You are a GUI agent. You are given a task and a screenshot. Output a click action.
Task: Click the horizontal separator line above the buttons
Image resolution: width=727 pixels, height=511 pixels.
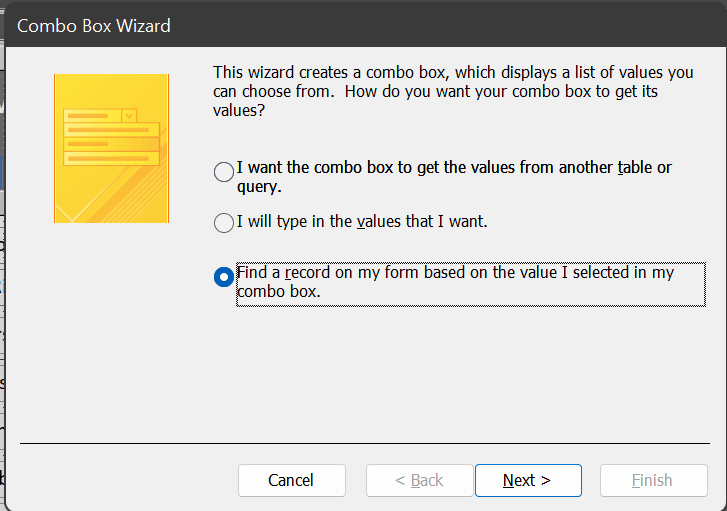(x=365, y=443)
